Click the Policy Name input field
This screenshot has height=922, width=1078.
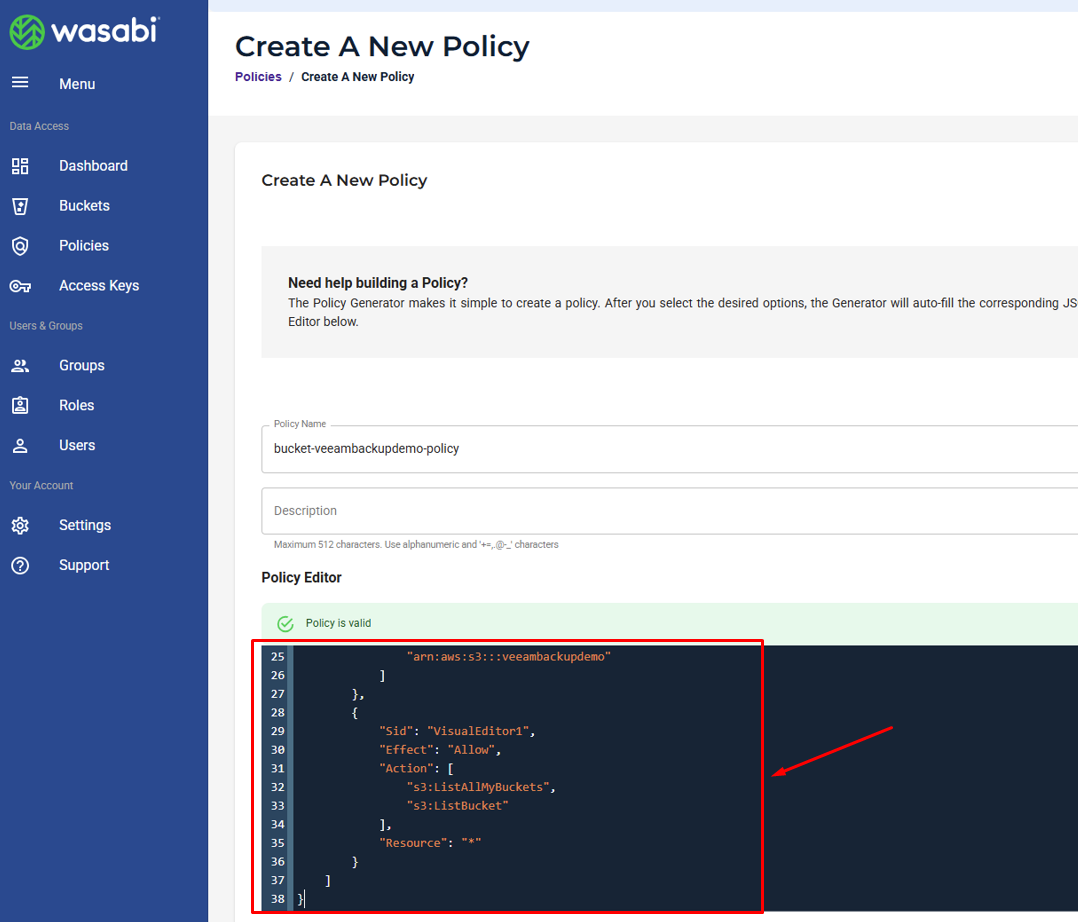pyautogui.click(x=669, y=448)
